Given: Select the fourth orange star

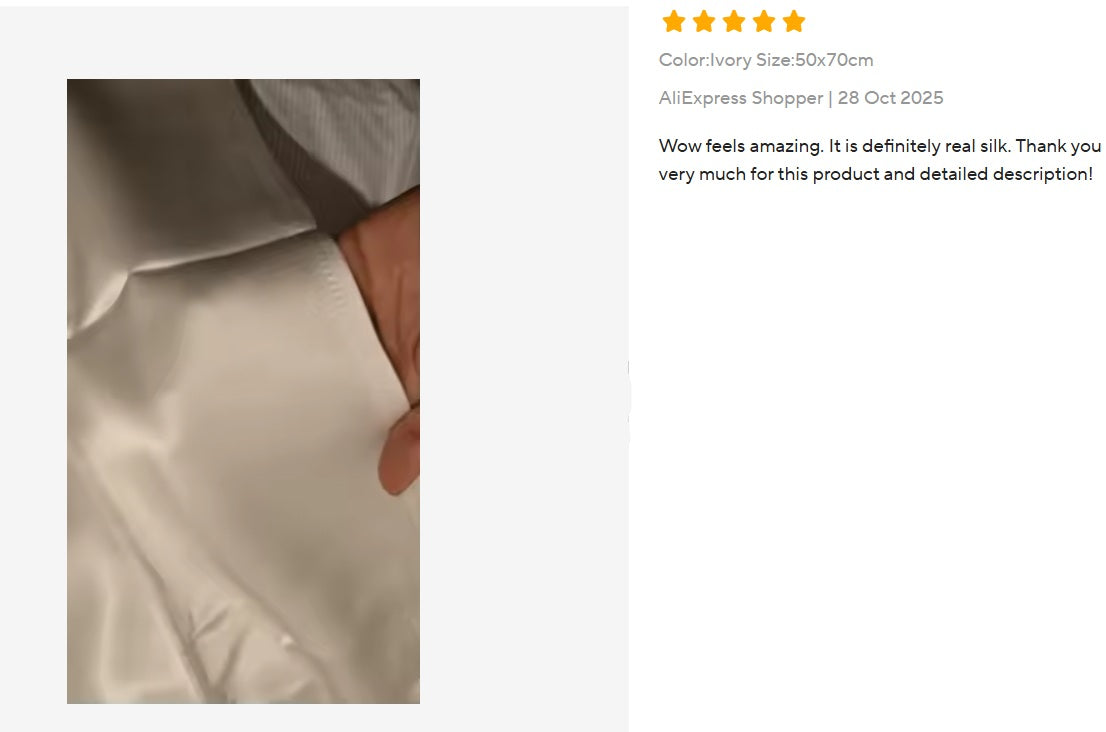Looking at the screenshot, I should pos(764,21).
